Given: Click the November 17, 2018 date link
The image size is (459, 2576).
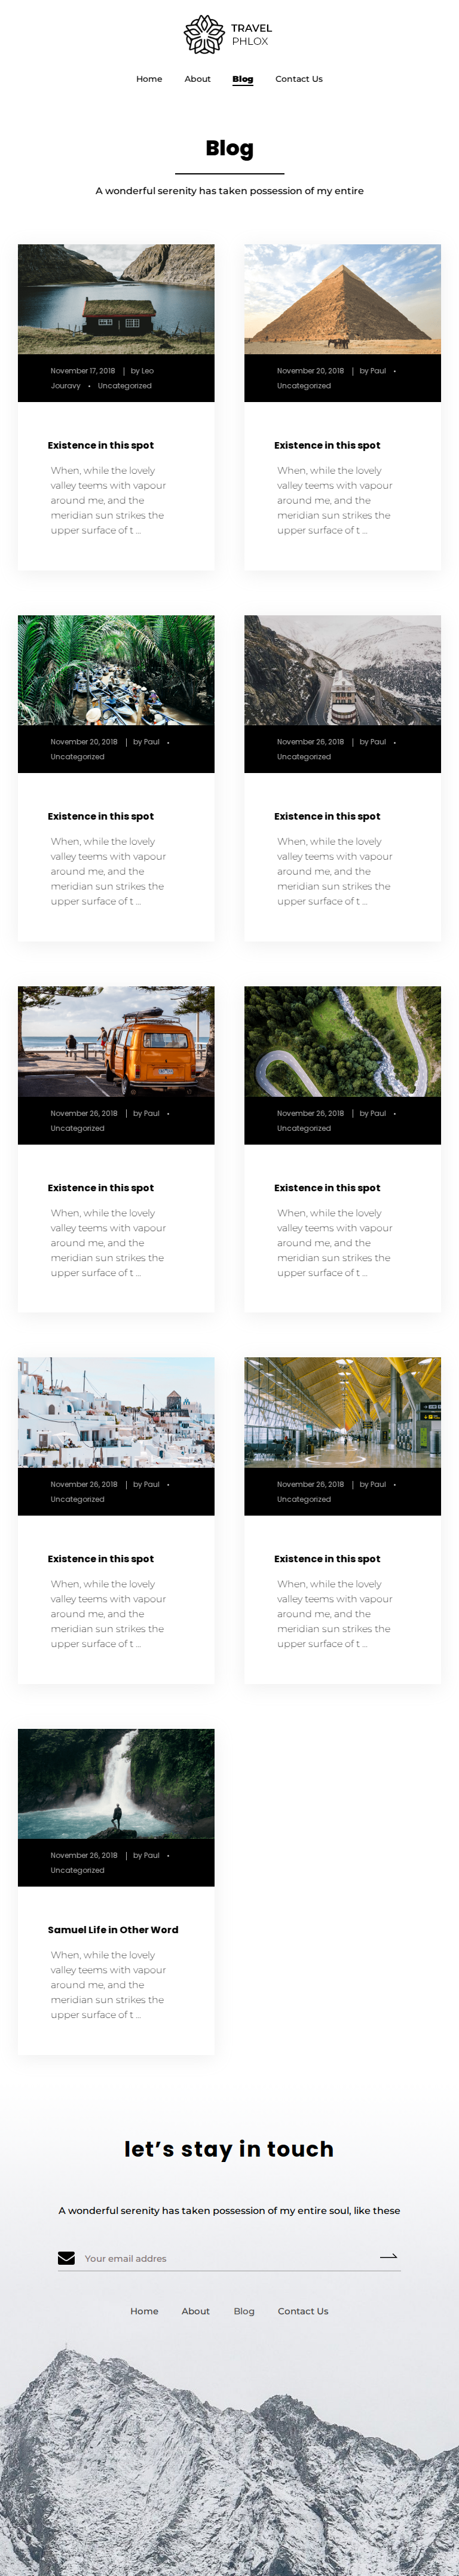Looking at the screenshot, I should [x=83, y=371].
